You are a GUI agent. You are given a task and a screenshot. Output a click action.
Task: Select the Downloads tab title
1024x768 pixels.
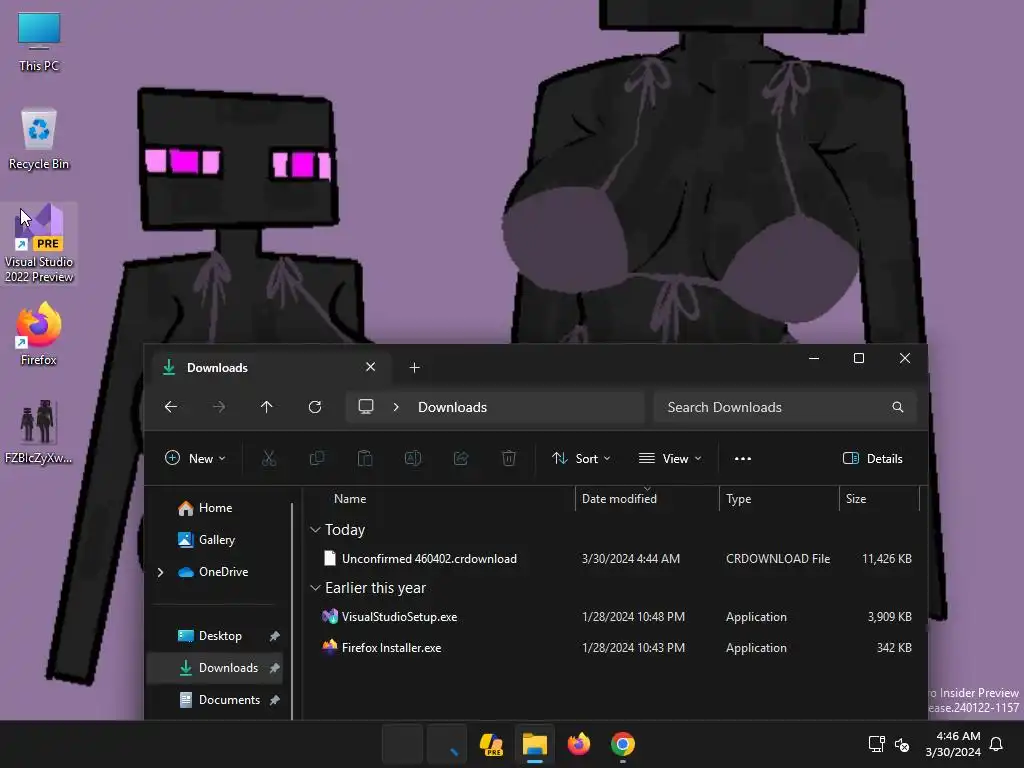pyautogui.click(x=217, y=368)
